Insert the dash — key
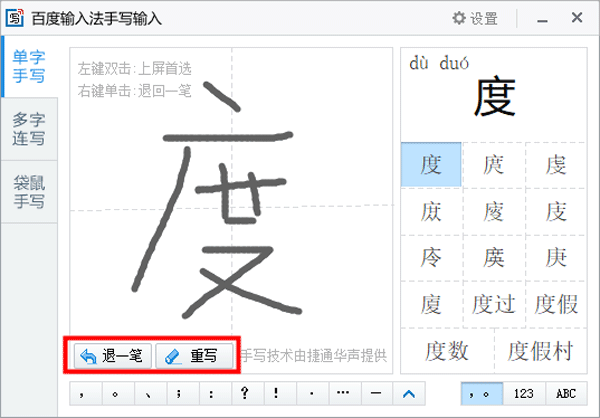Viewport: 600px width, 418px height. pyautogui.click(x=377, y=393)
